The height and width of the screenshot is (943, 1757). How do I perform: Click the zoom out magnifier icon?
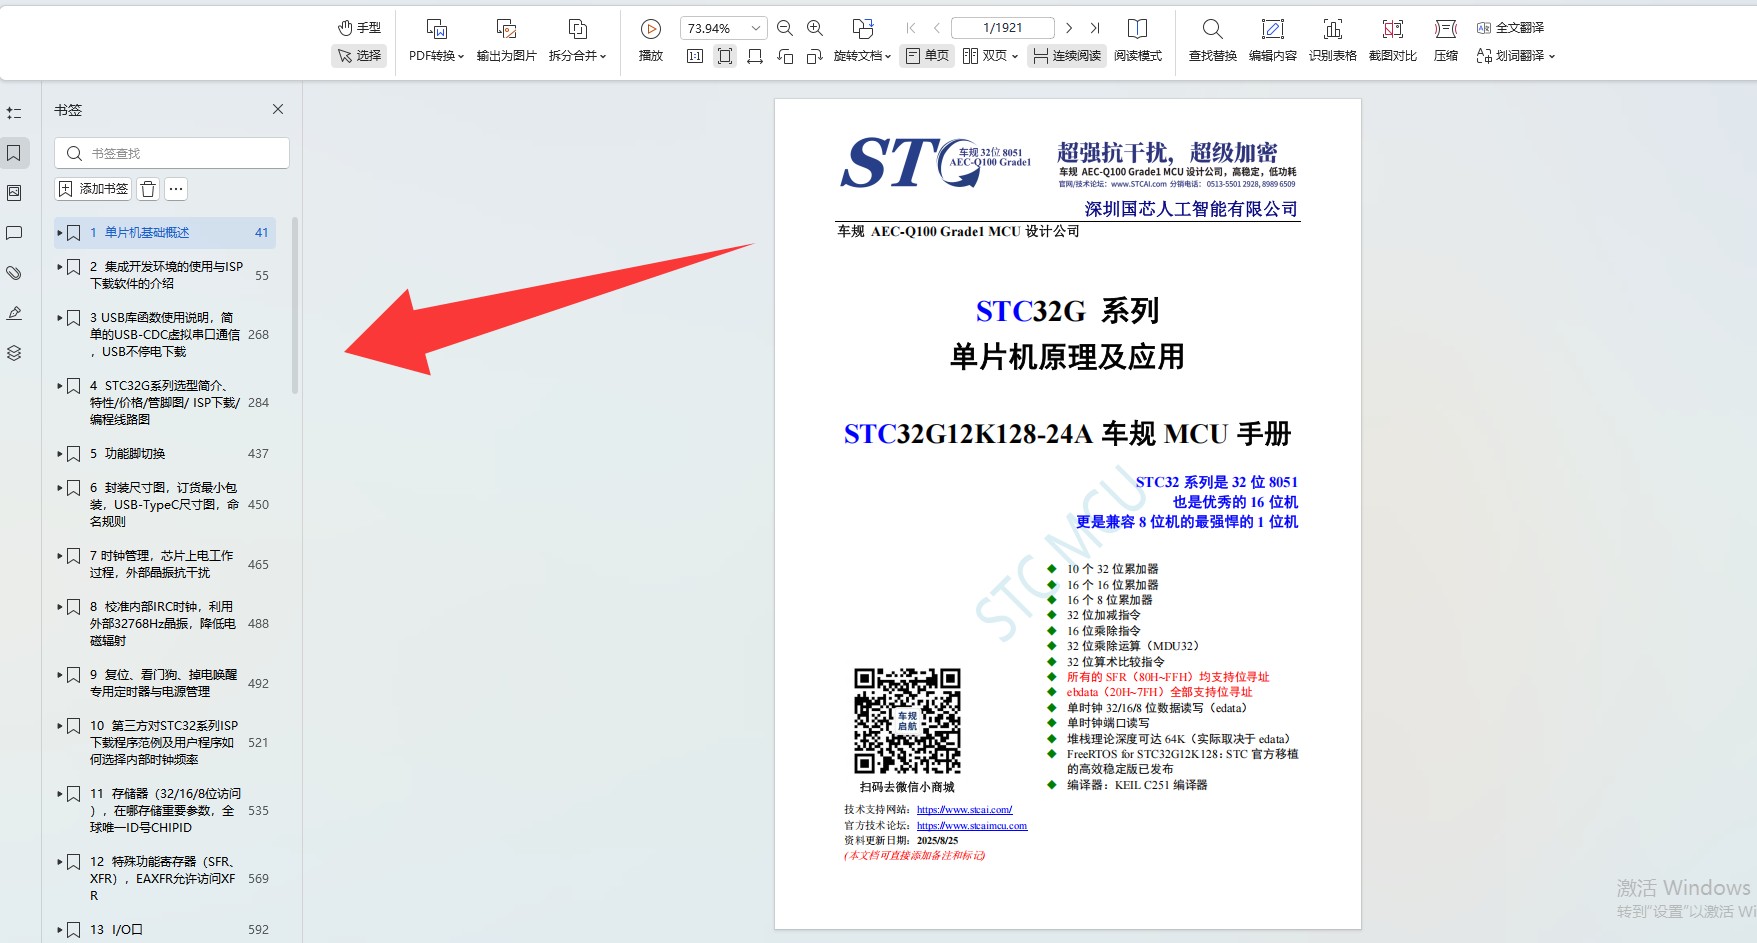pyautogui.click(x=785, y=29)
